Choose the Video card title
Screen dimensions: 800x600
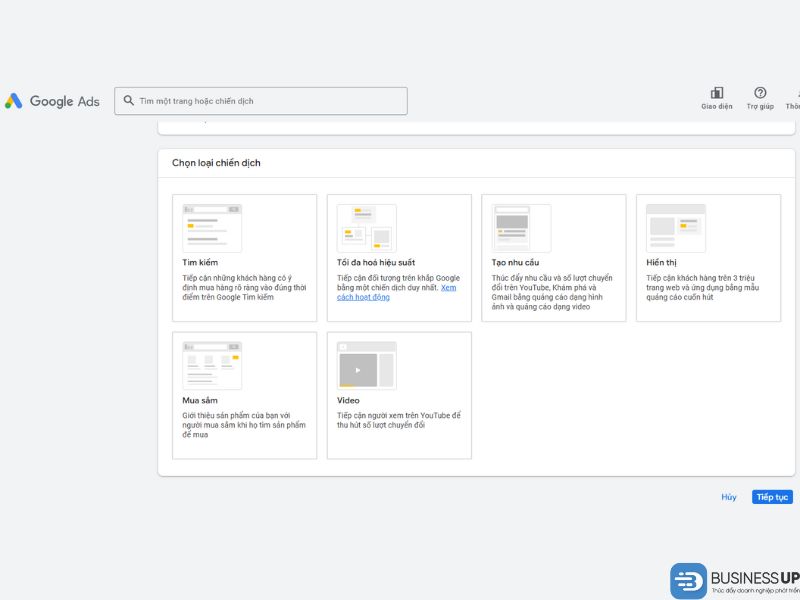348,400
